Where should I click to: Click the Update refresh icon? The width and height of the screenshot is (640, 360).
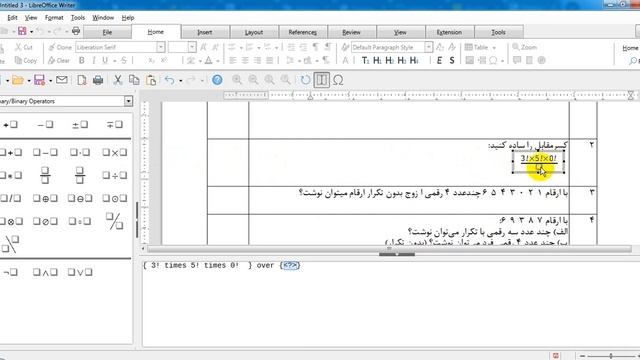[x=305, y=80]
